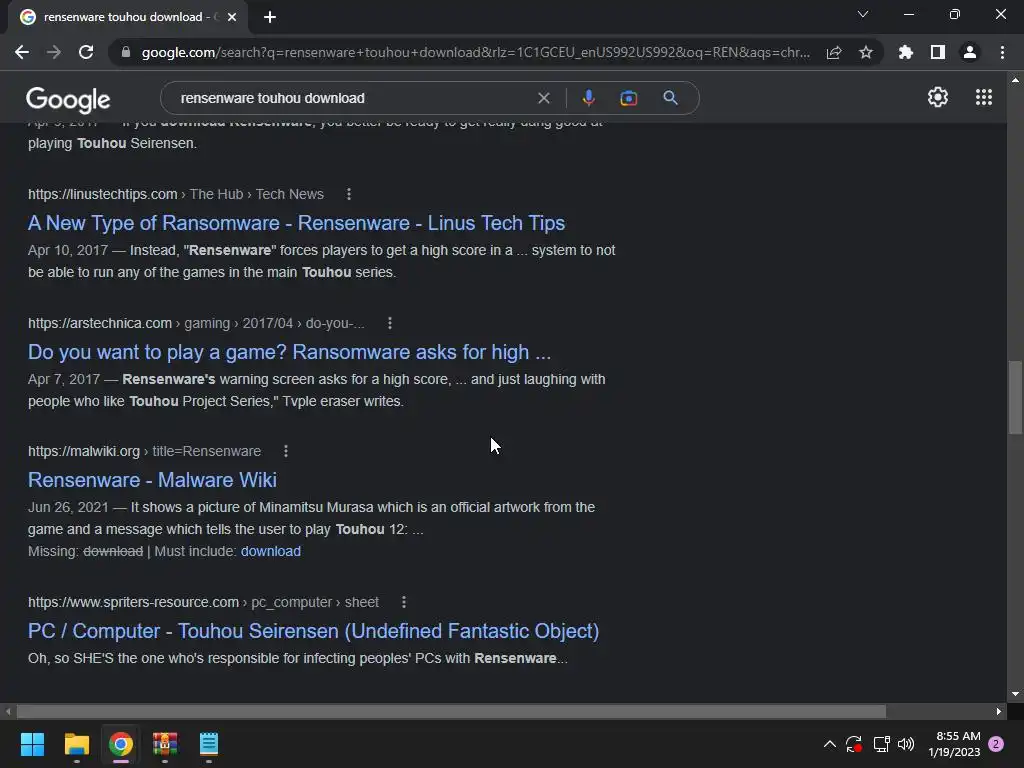Click the linustechtips.com URL breadcrumb

(x=176, y=194)
